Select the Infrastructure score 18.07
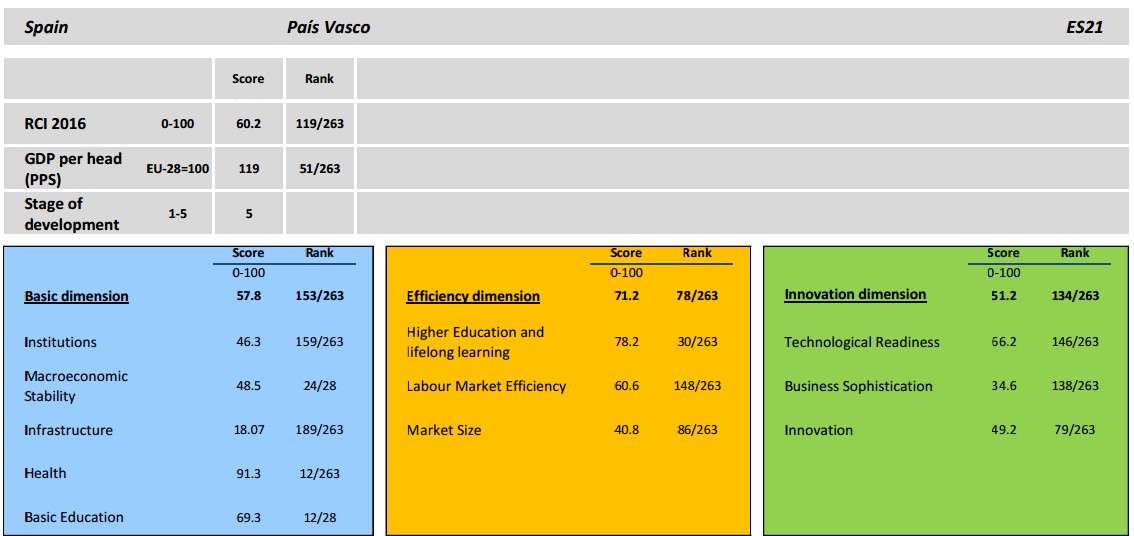Image resolution: width=1134 pixels, height=536 pixels. click(248, 430)
